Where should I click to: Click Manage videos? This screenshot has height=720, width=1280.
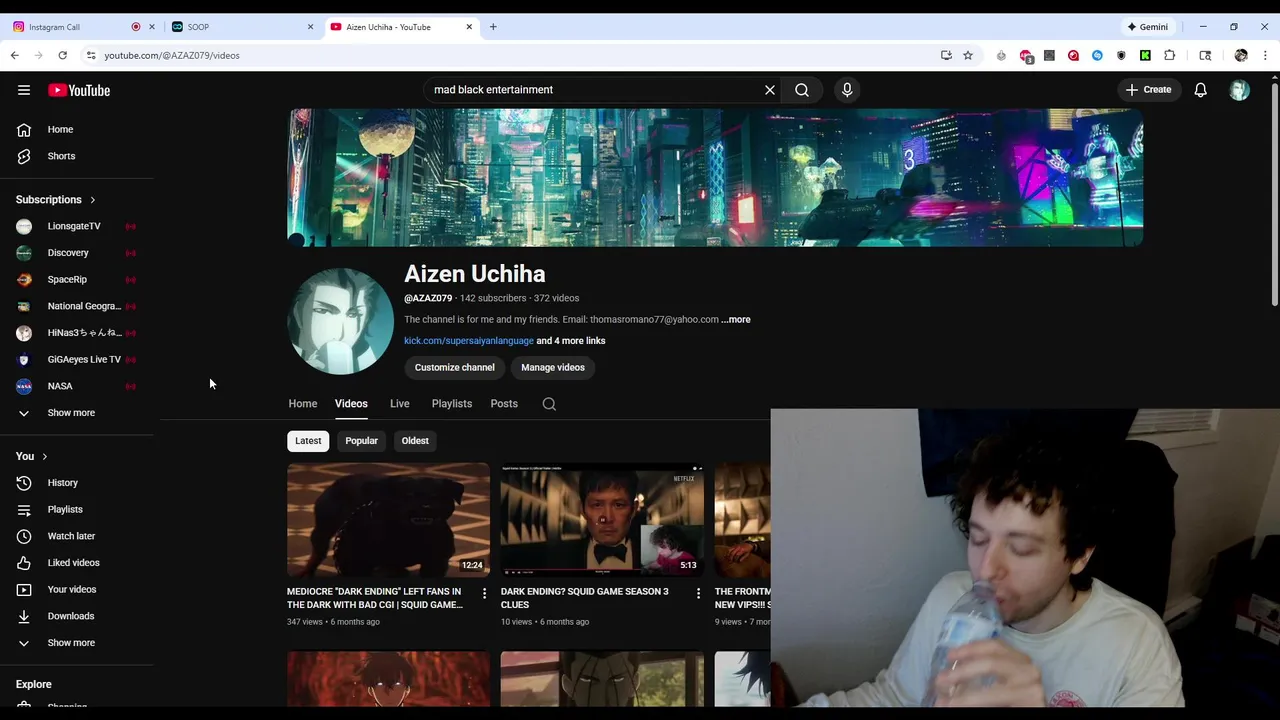553,368
